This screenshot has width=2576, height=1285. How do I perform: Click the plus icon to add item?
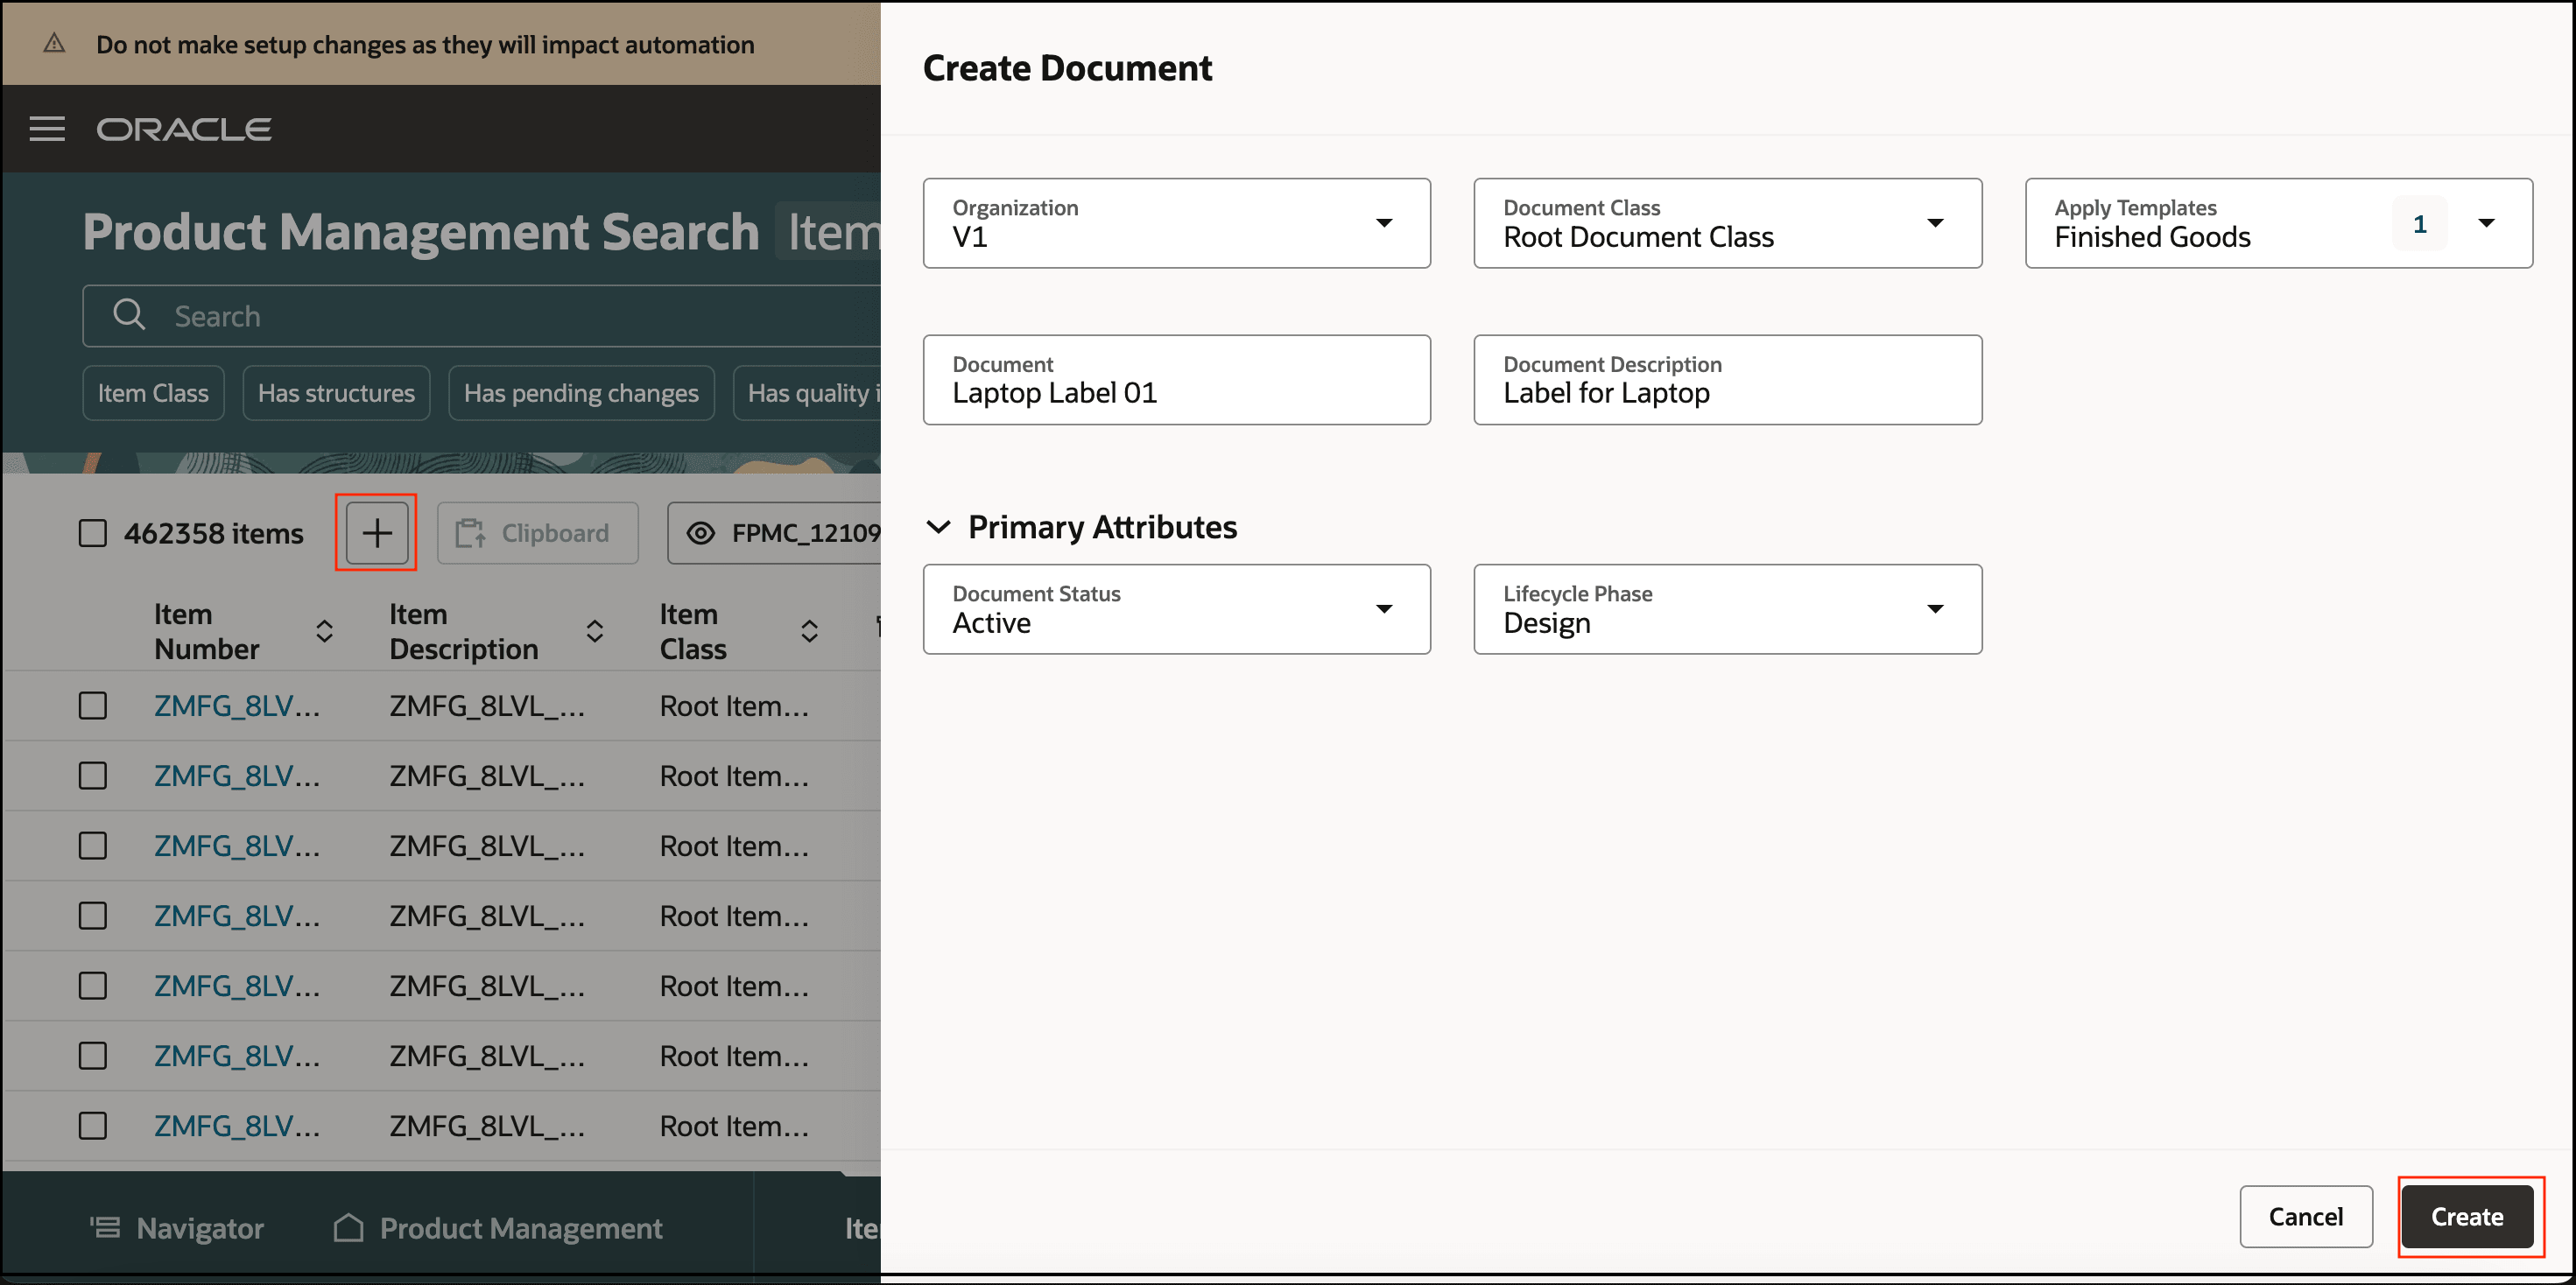(376, 533)
